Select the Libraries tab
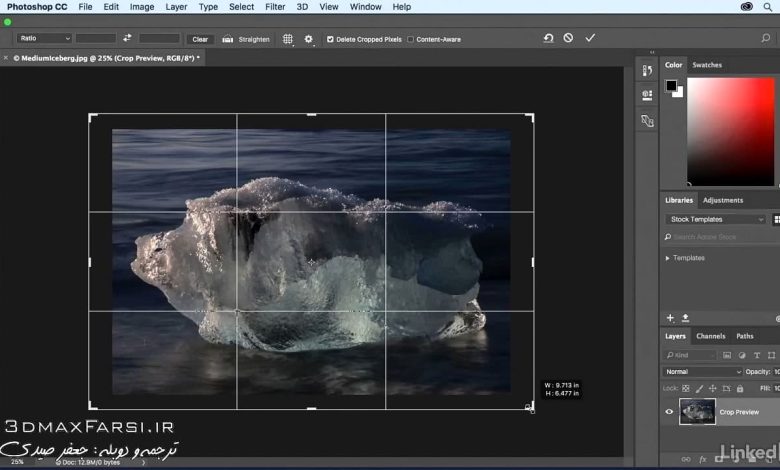 click(x=679, y=200)
